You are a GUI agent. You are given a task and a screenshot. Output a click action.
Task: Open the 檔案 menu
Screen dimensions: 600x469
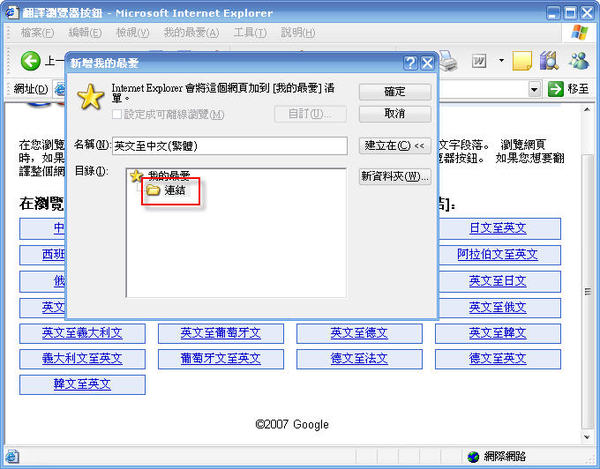pyautogui.click(x=37, y=33)
